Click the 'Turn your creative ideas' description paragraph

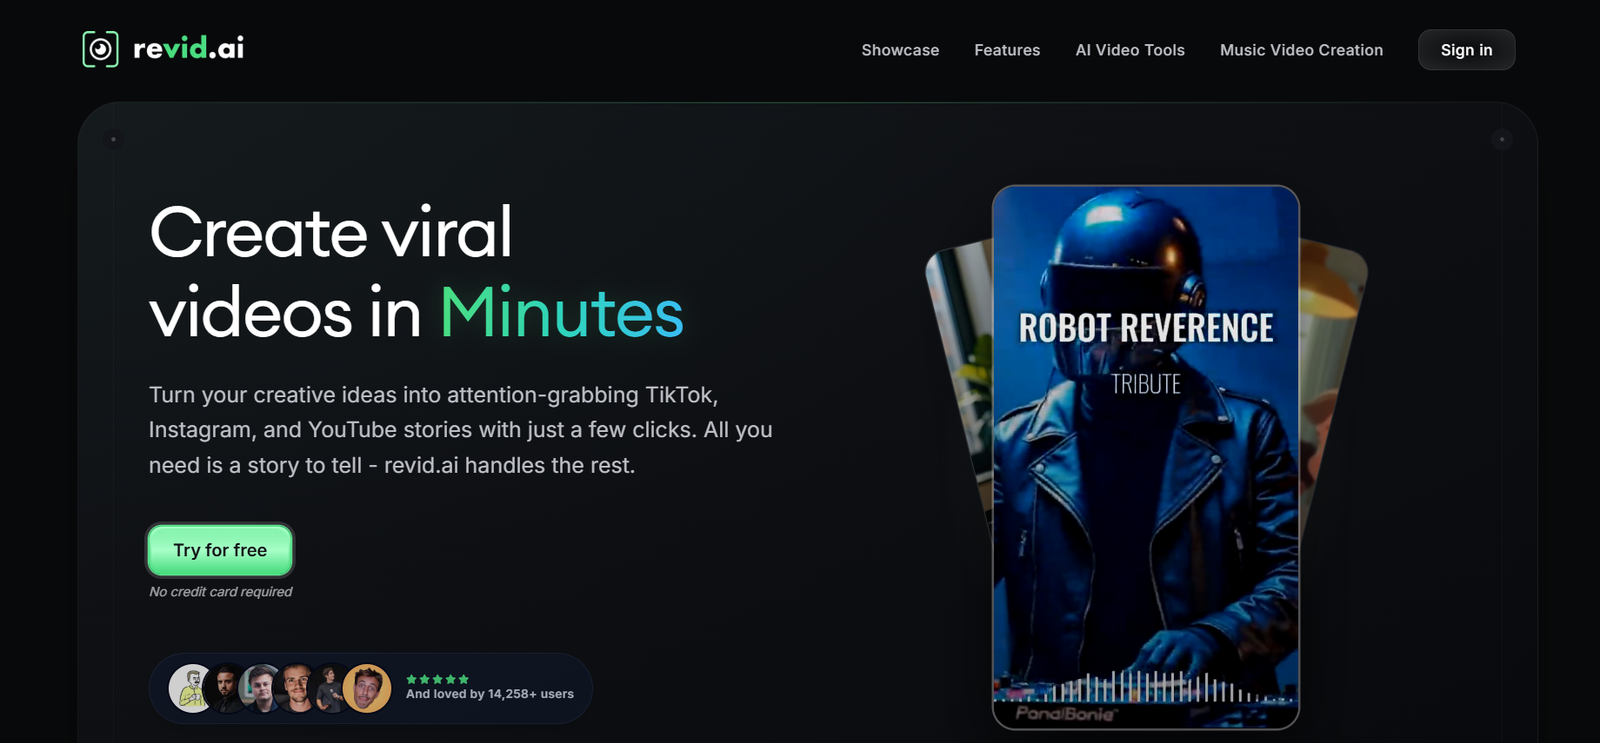(x=460, y=430)
